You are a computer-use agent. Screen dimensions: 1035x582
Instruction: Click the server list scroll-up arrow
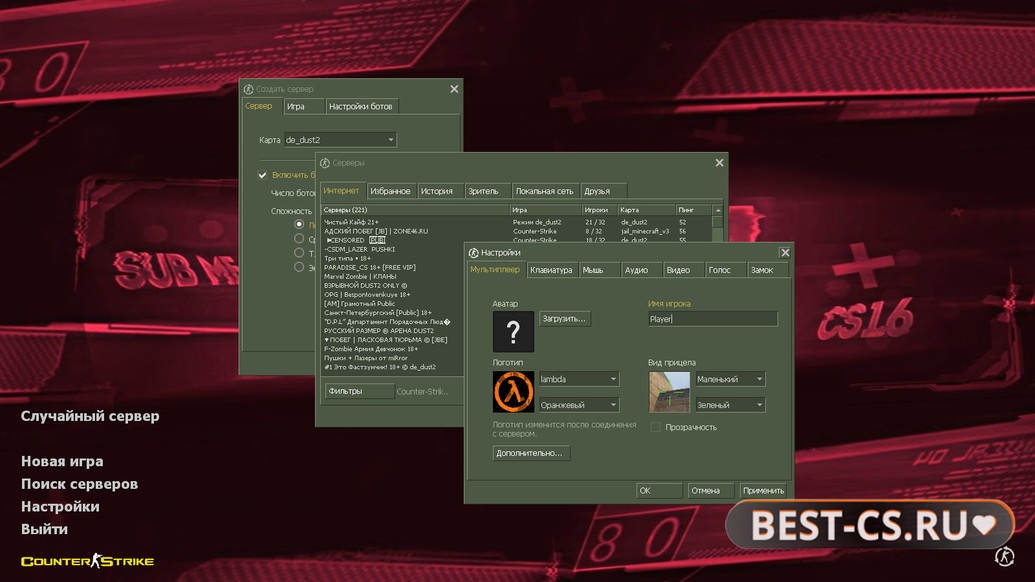point(718,210)
